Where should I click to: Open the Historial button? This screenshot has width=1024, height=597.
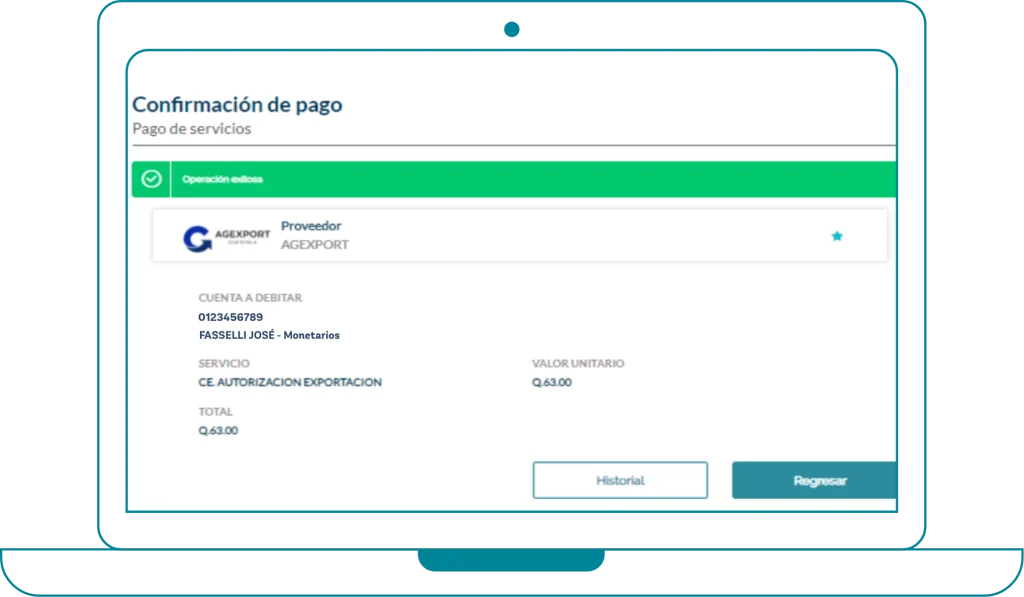(620, 480)
